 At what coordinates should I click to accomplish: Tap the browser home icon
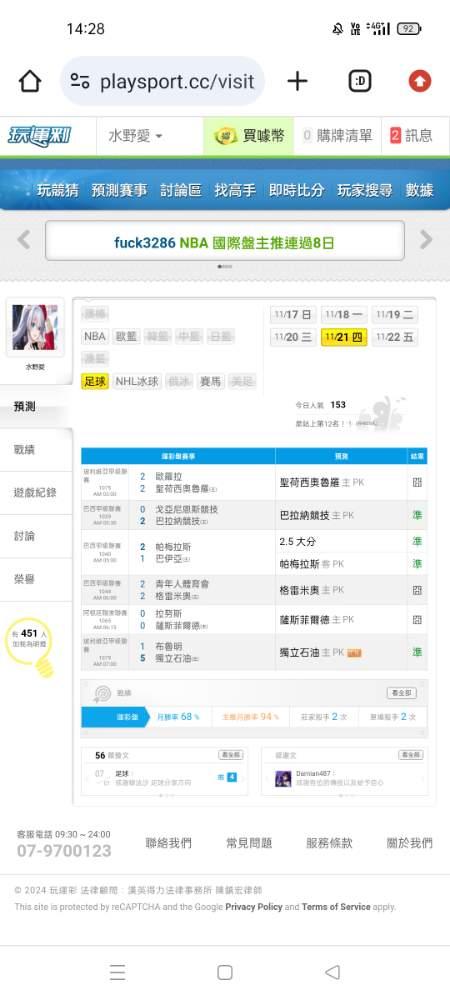tap(29, 81)
